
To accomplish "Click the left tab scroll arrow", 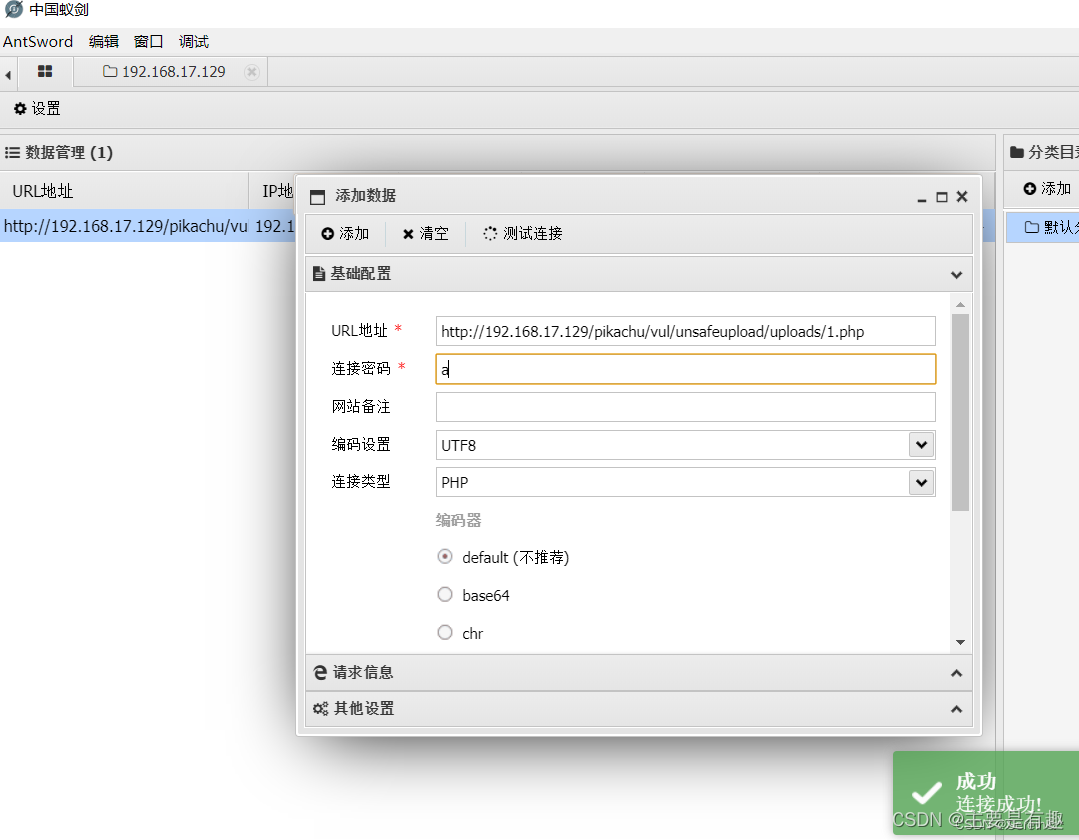I will (8, 74).
